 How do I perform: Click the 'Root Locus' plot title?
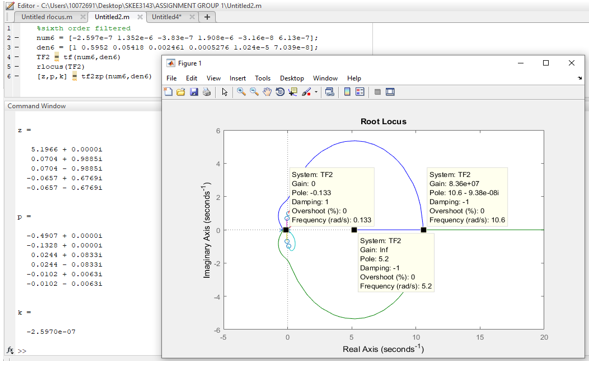point(383,121)
